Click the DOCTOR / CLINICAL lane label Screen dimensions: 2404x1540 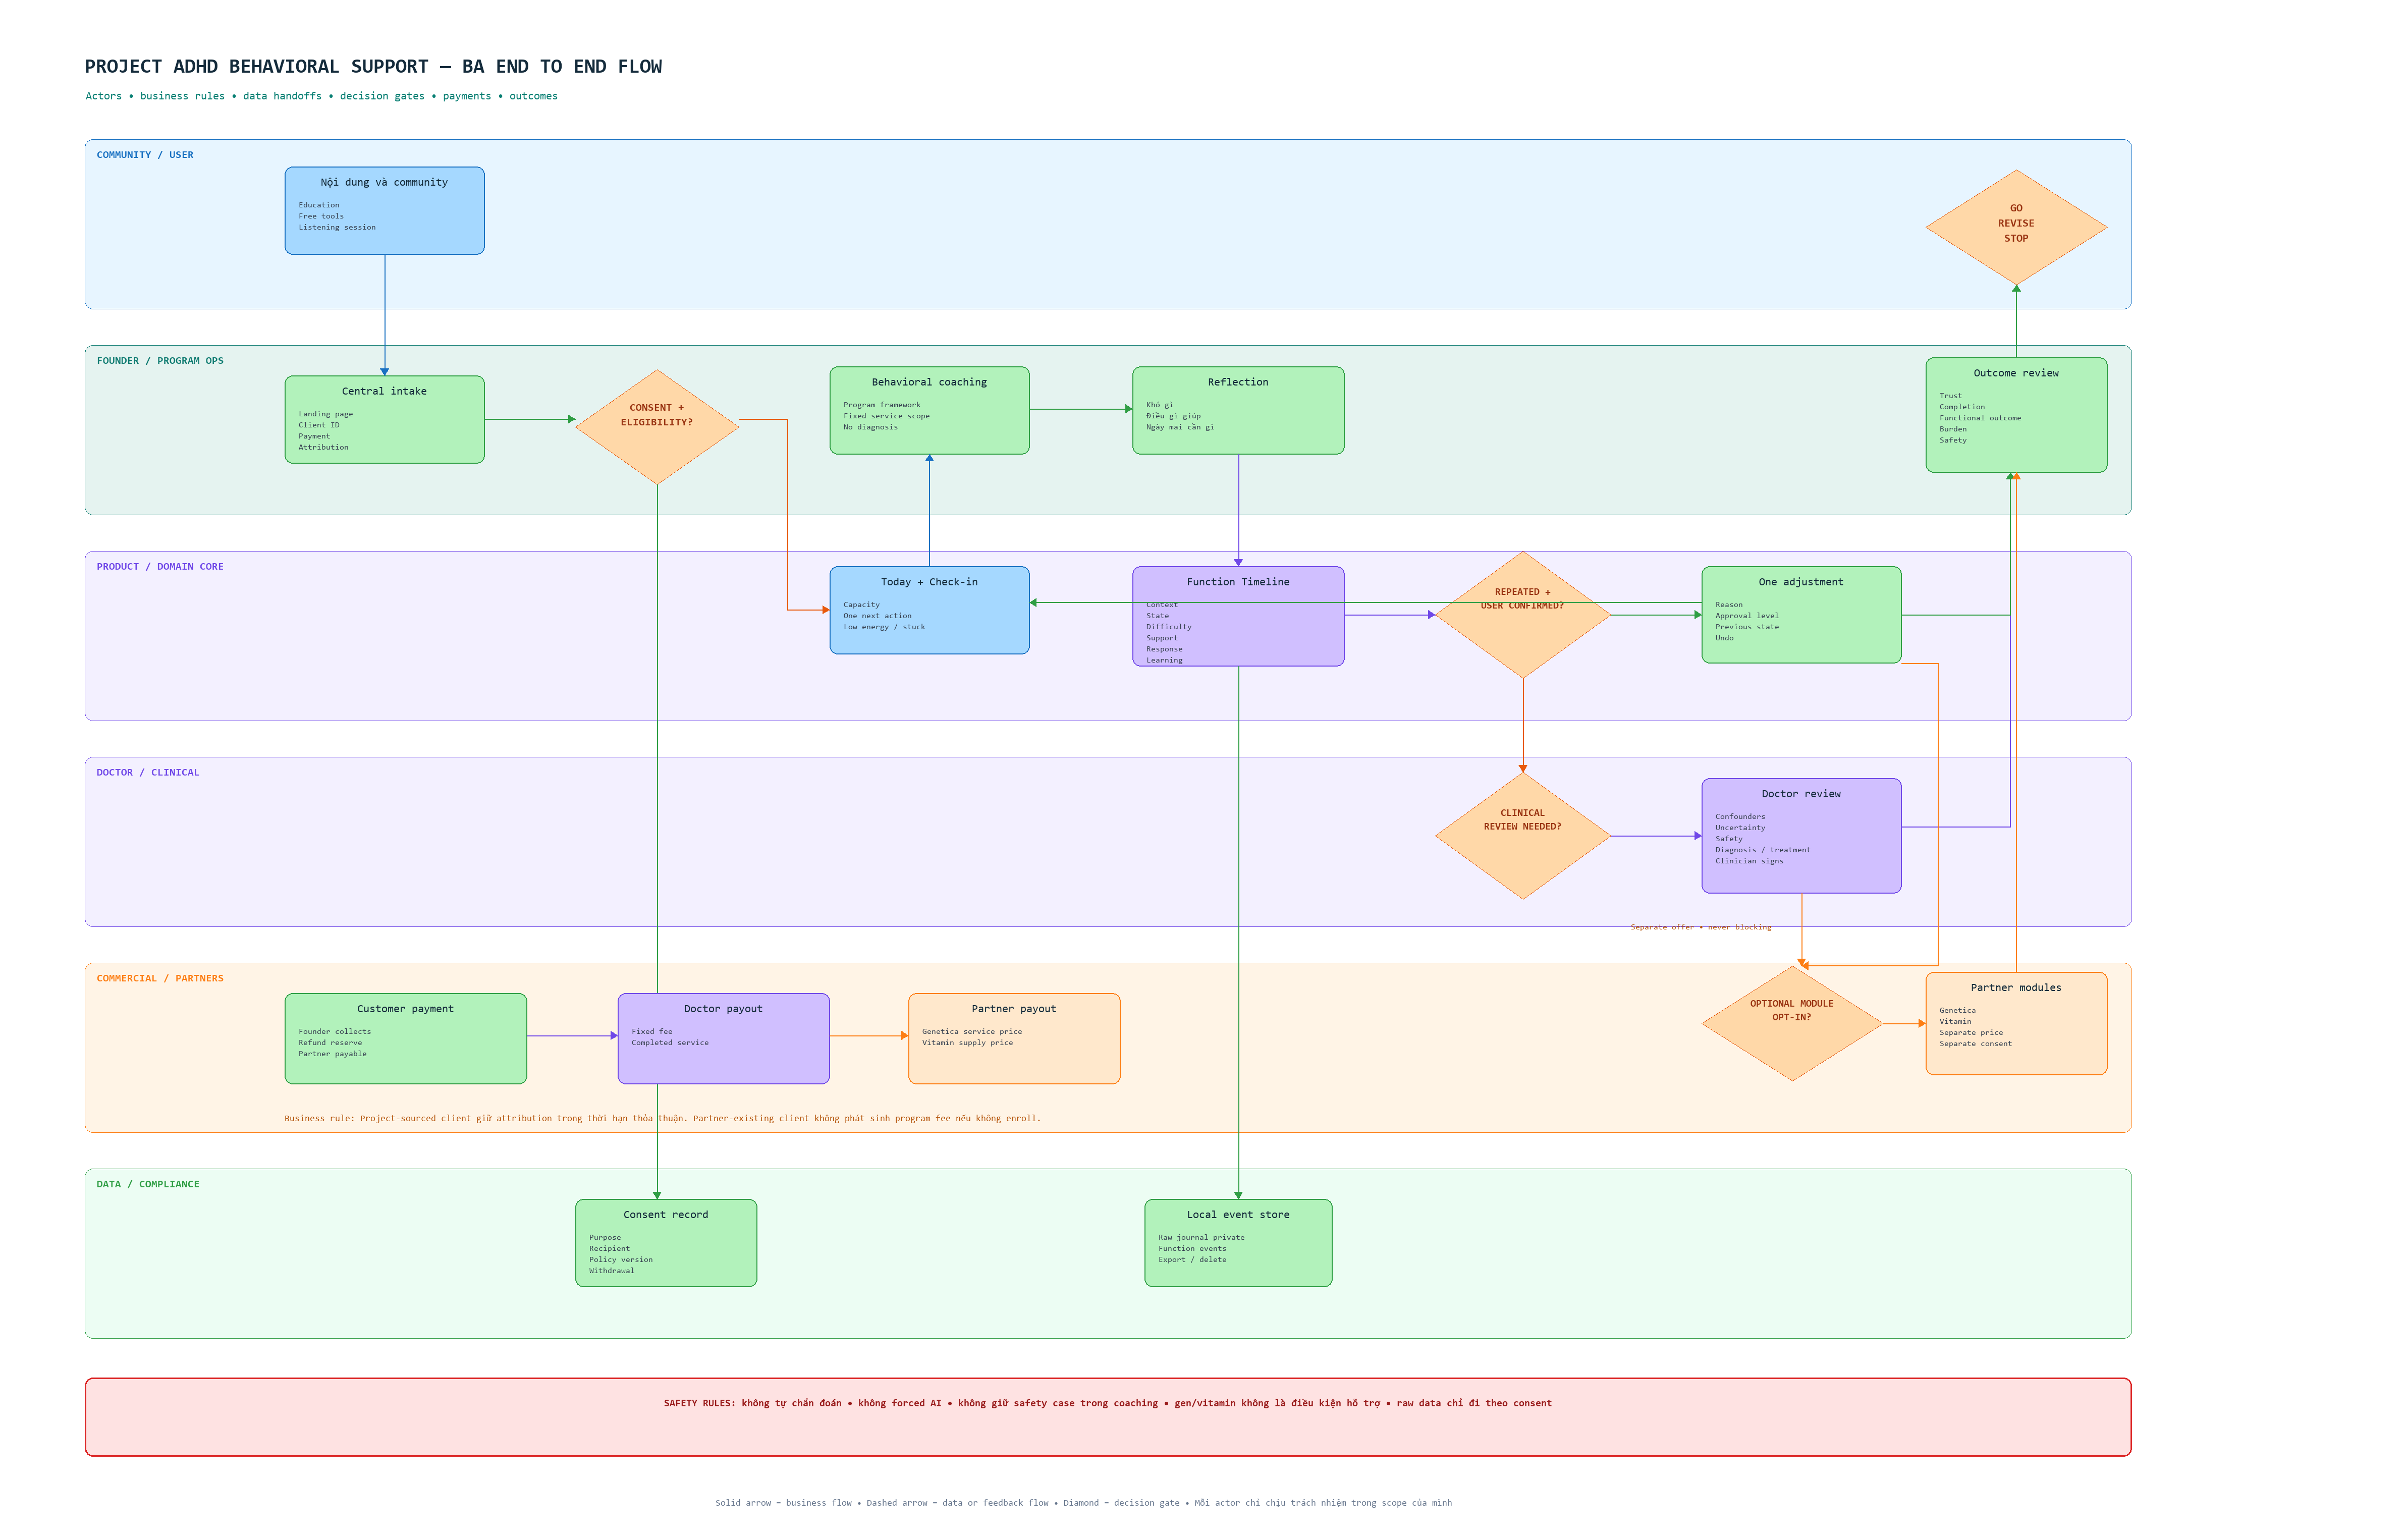coord(148,773)
